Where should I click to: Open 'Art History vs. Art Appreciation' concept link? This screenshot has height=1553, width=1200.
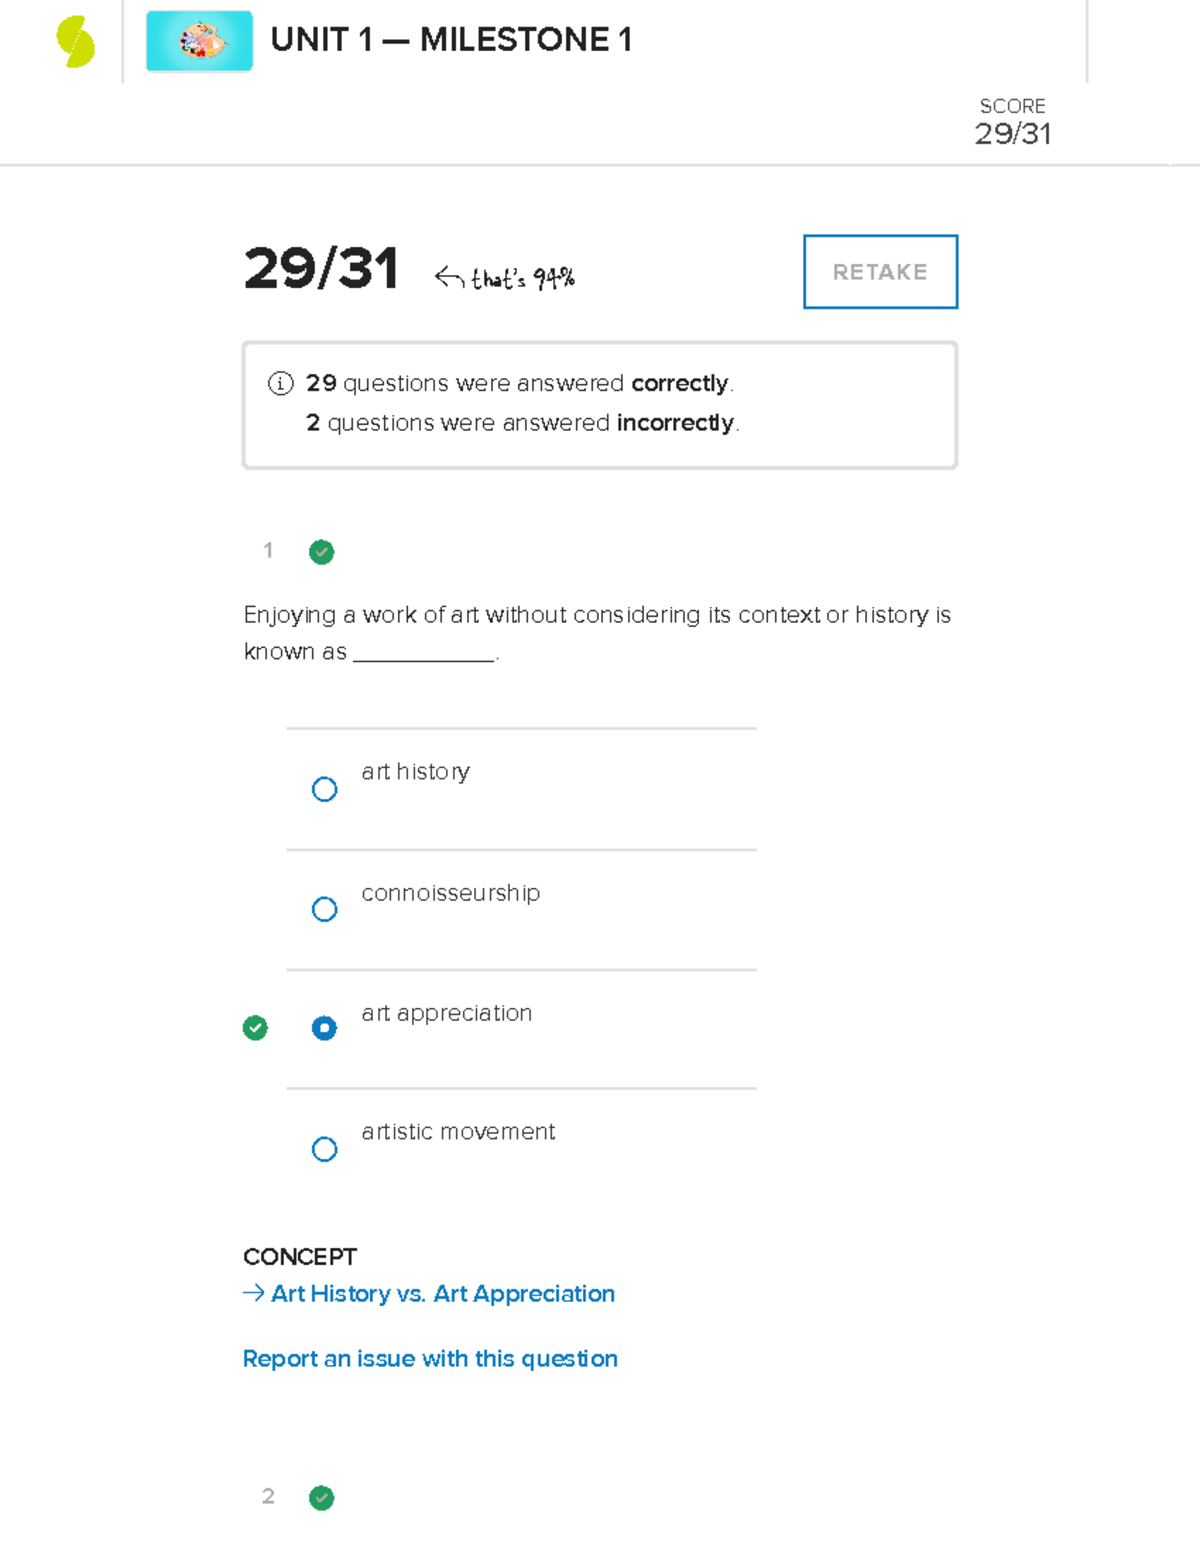(x=442, y=1294)
